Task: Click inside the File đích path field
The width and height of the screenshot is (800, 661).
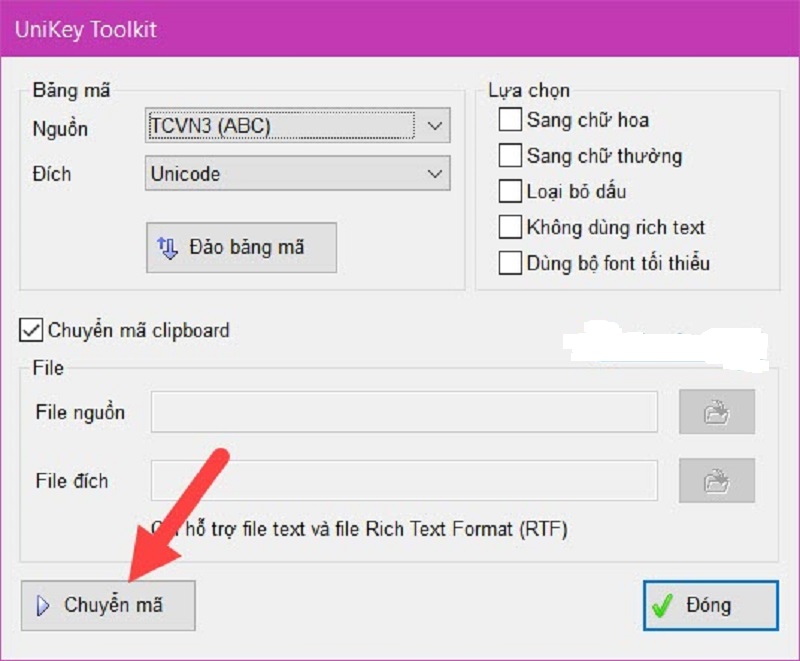Action: click(404, 480)
